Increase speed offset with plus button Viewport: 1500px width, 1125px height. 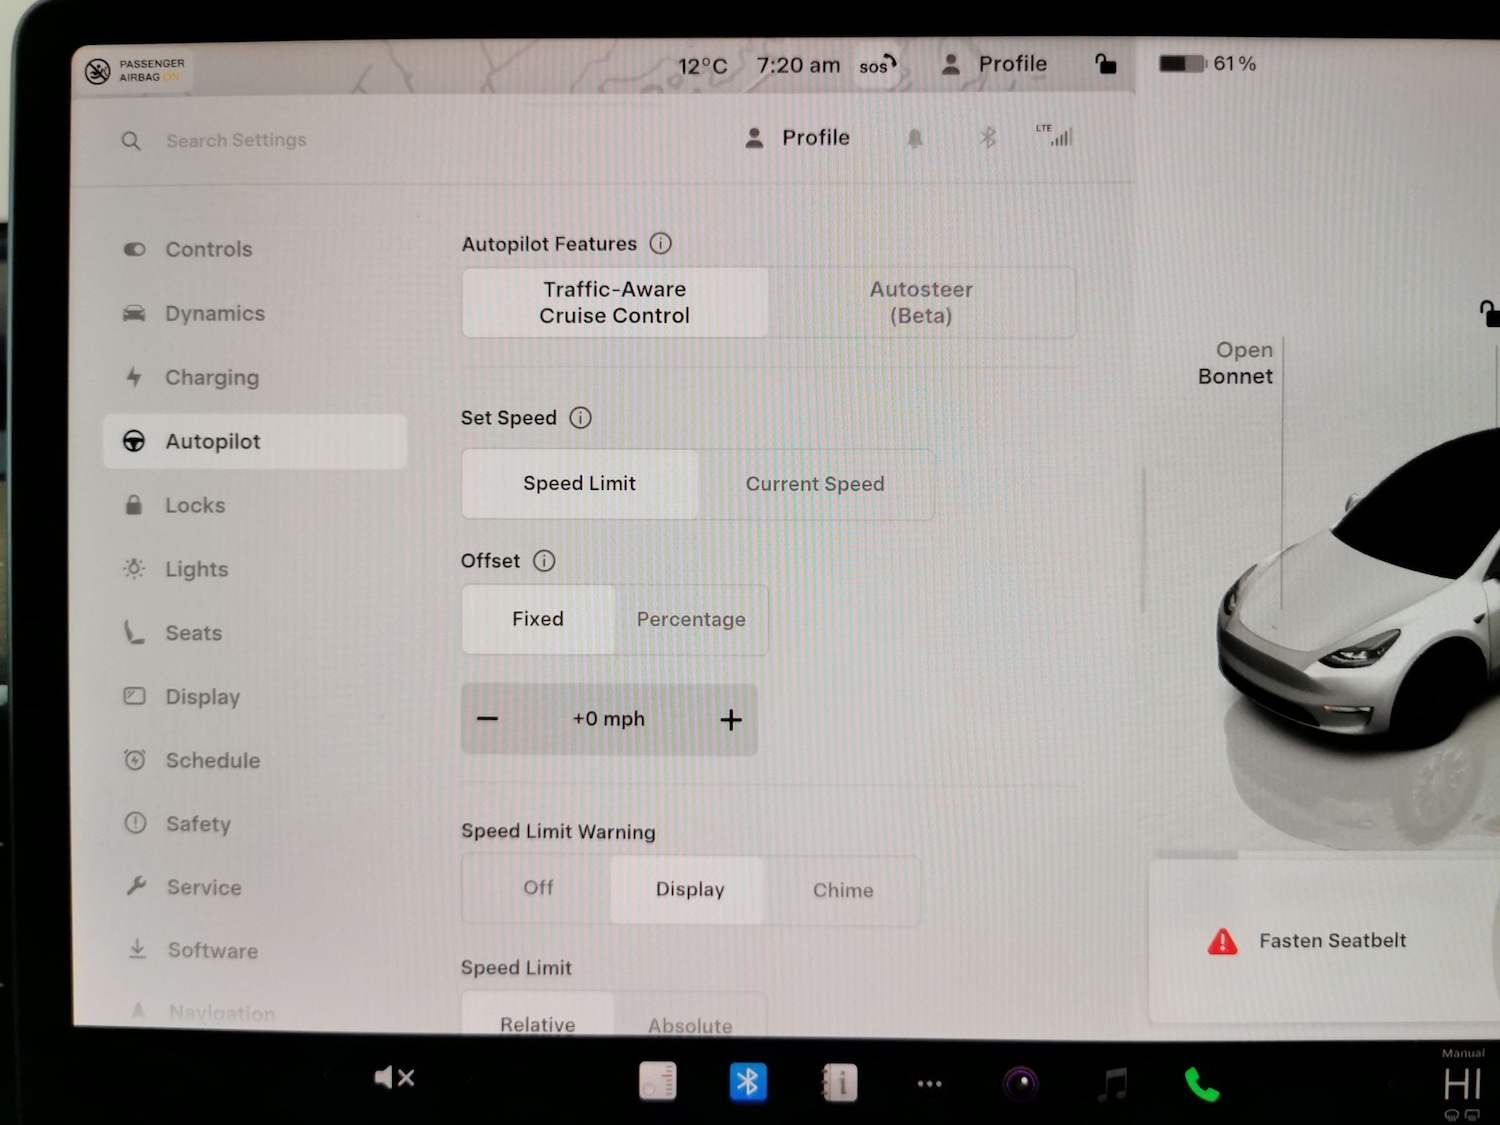coord(731,720)
